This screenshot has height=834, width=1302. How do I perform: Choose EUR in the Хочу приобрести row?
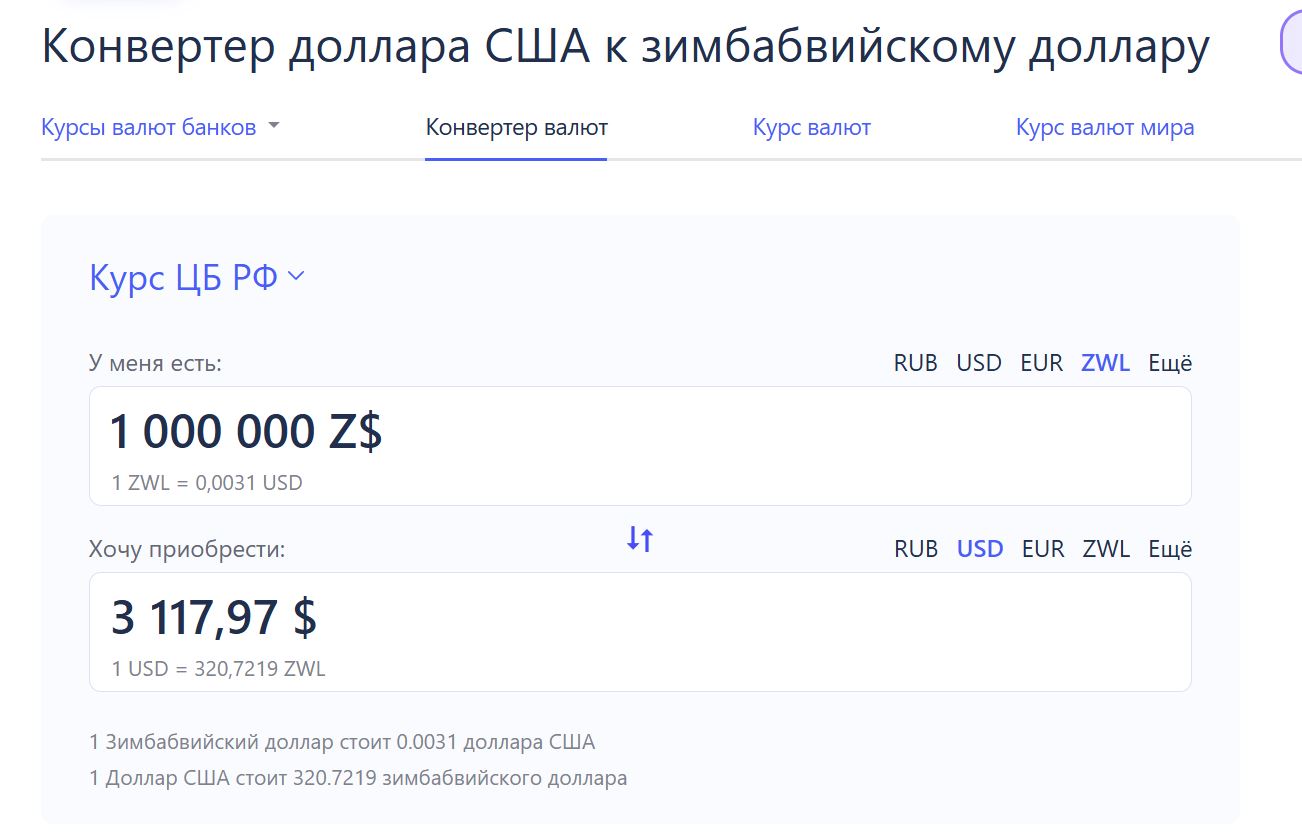pos(1043,549)
